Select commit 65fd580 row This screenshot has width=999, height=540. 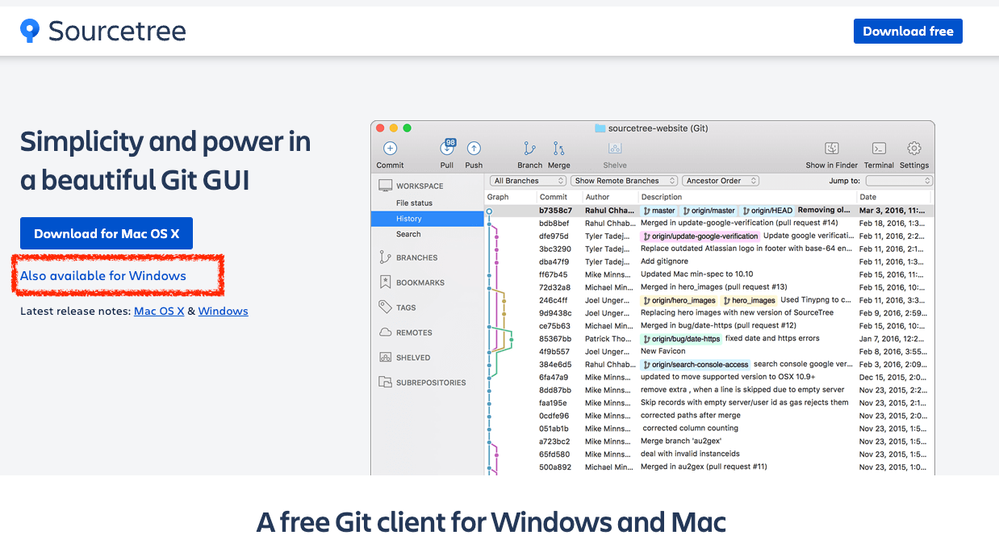pyautogui.click(x=709, y=454)
